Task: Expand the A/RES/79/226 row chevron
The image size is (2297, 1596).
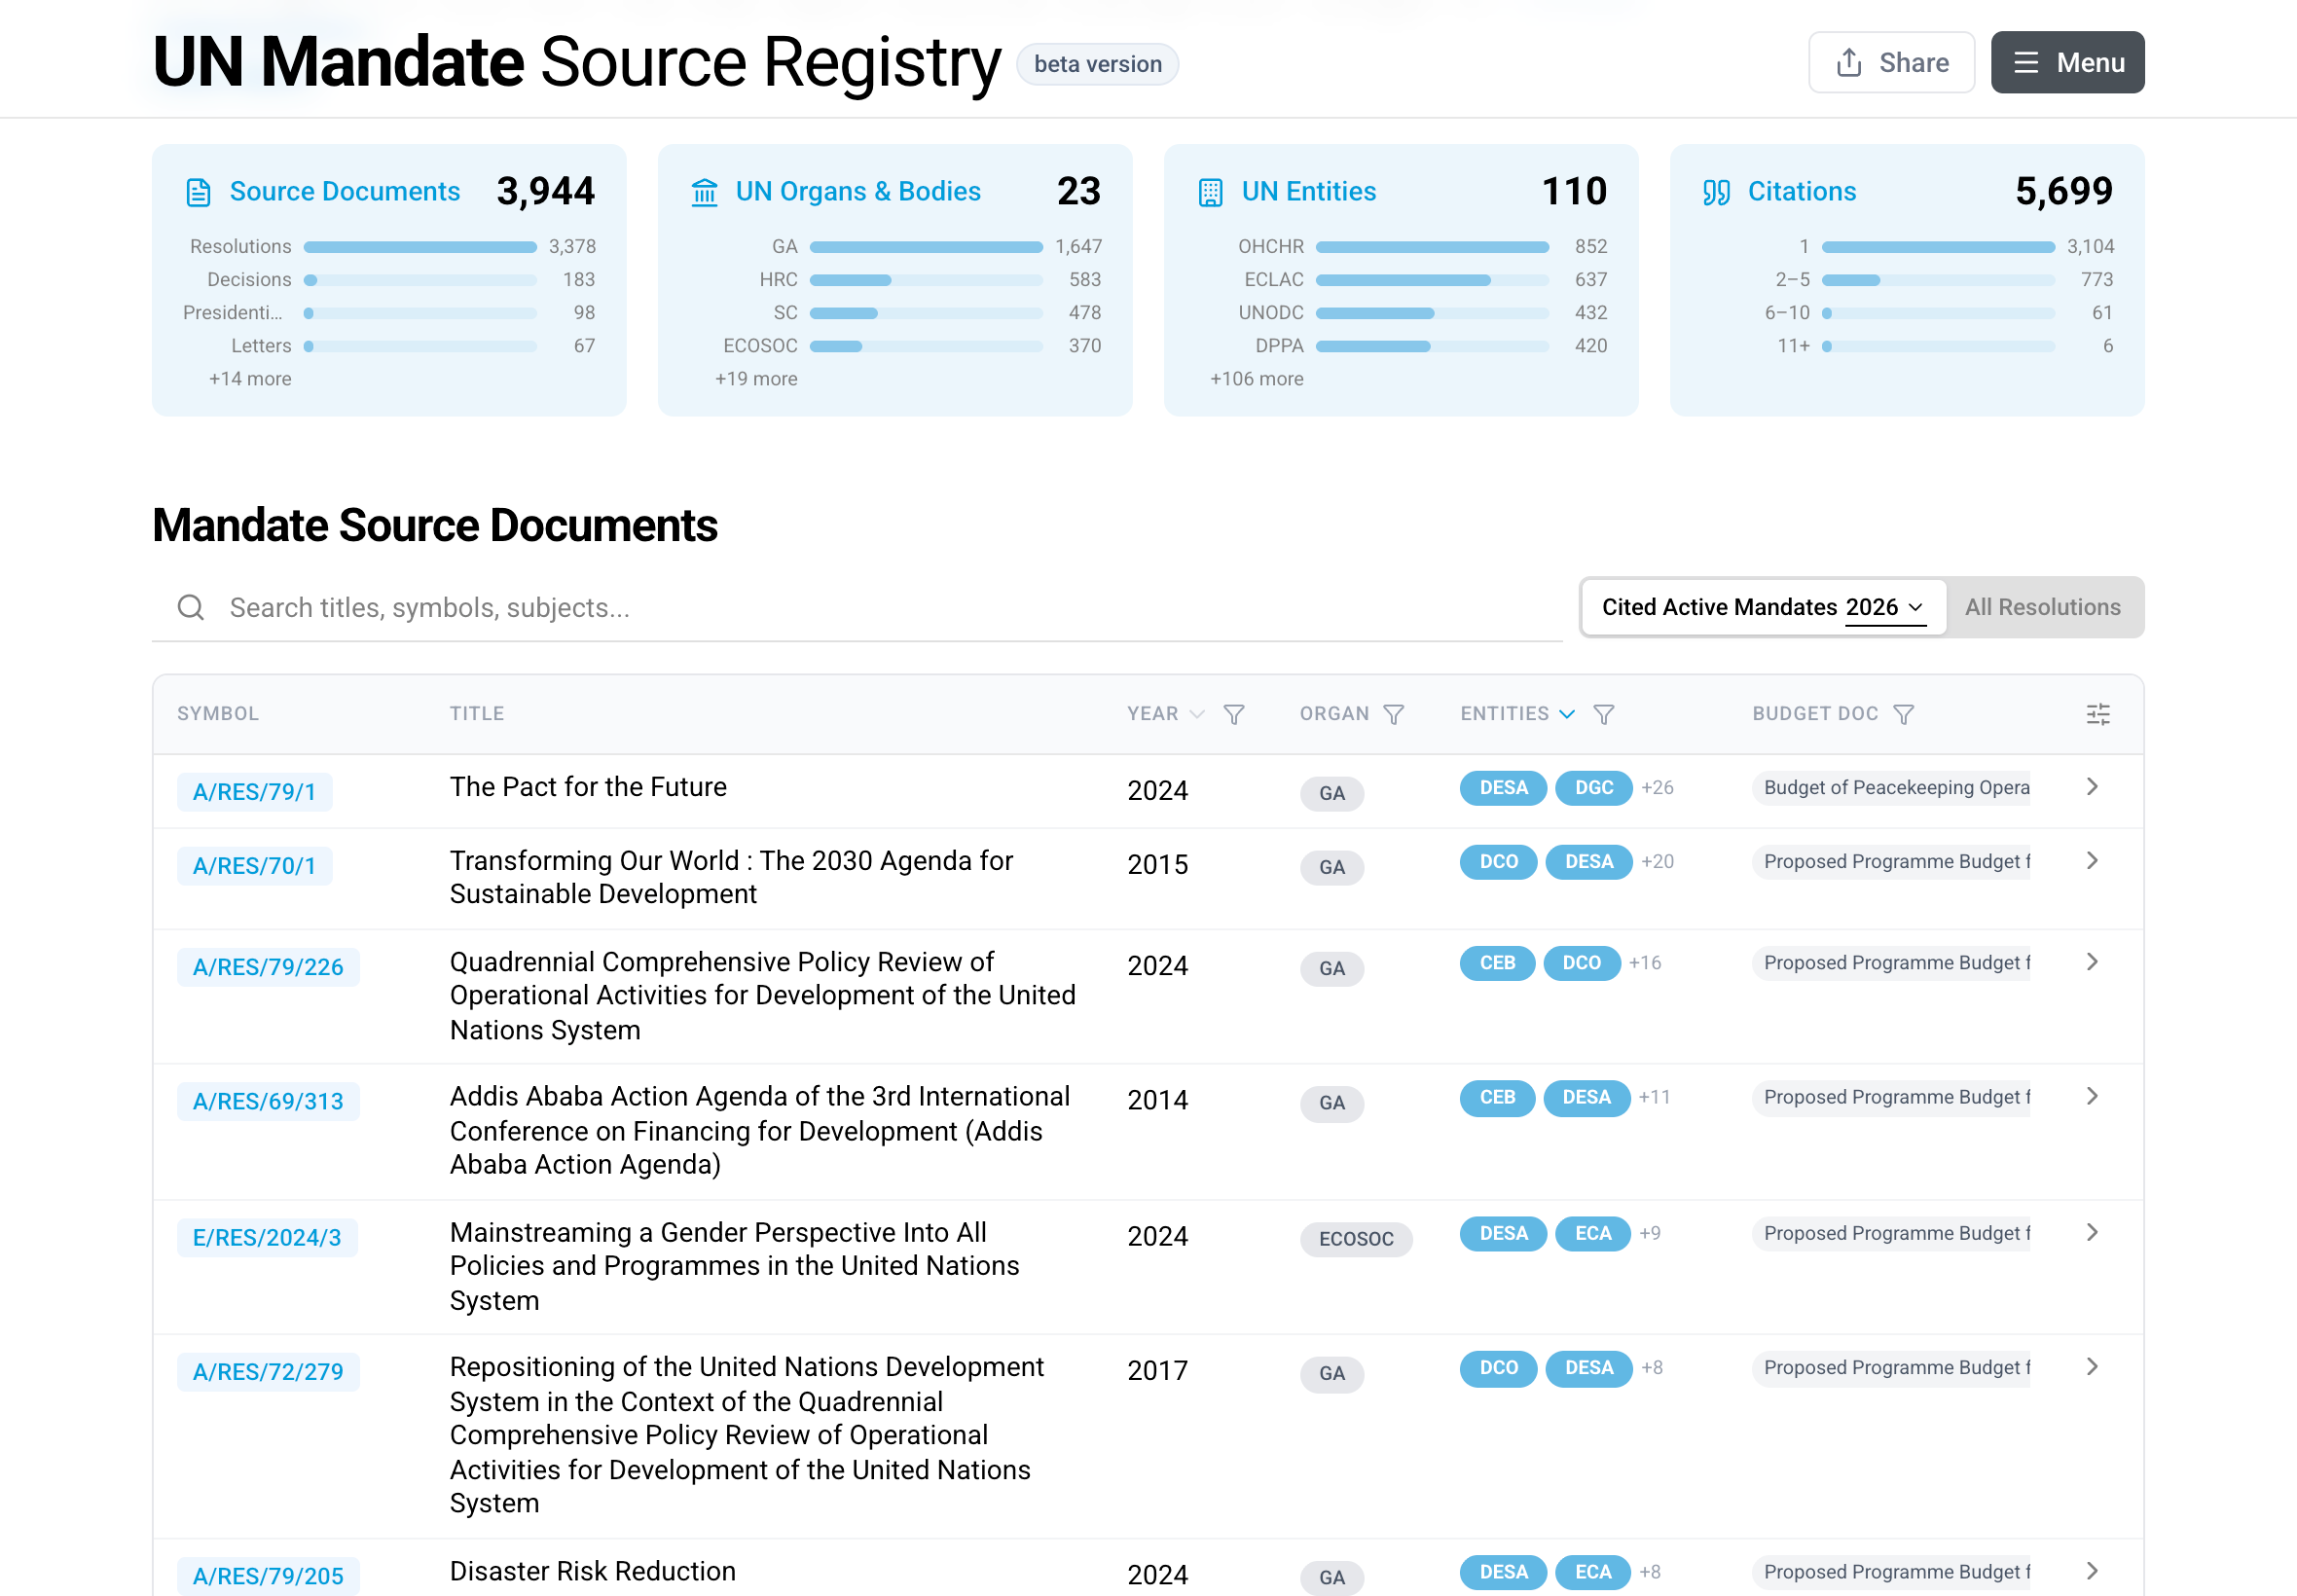Action: tap(2092, 962)
